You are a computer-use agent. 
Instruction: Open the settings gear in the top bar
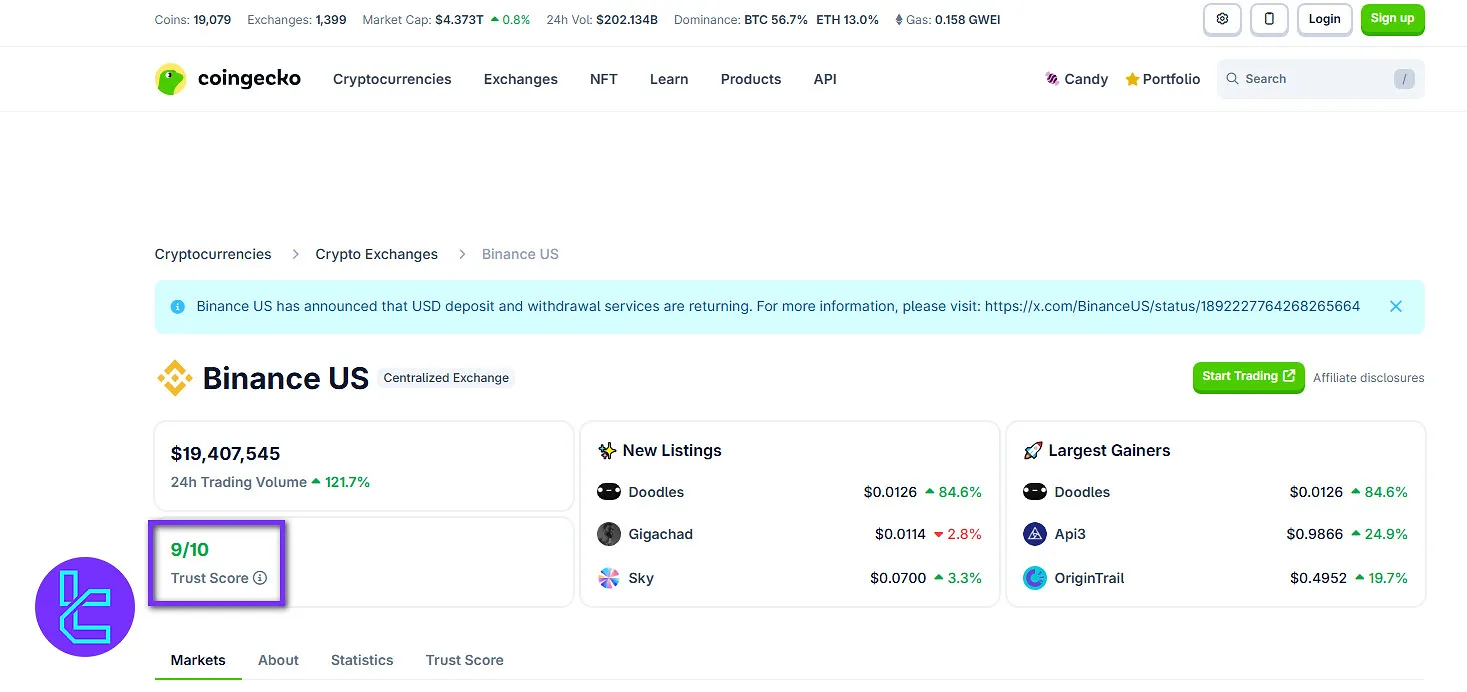1222,19
